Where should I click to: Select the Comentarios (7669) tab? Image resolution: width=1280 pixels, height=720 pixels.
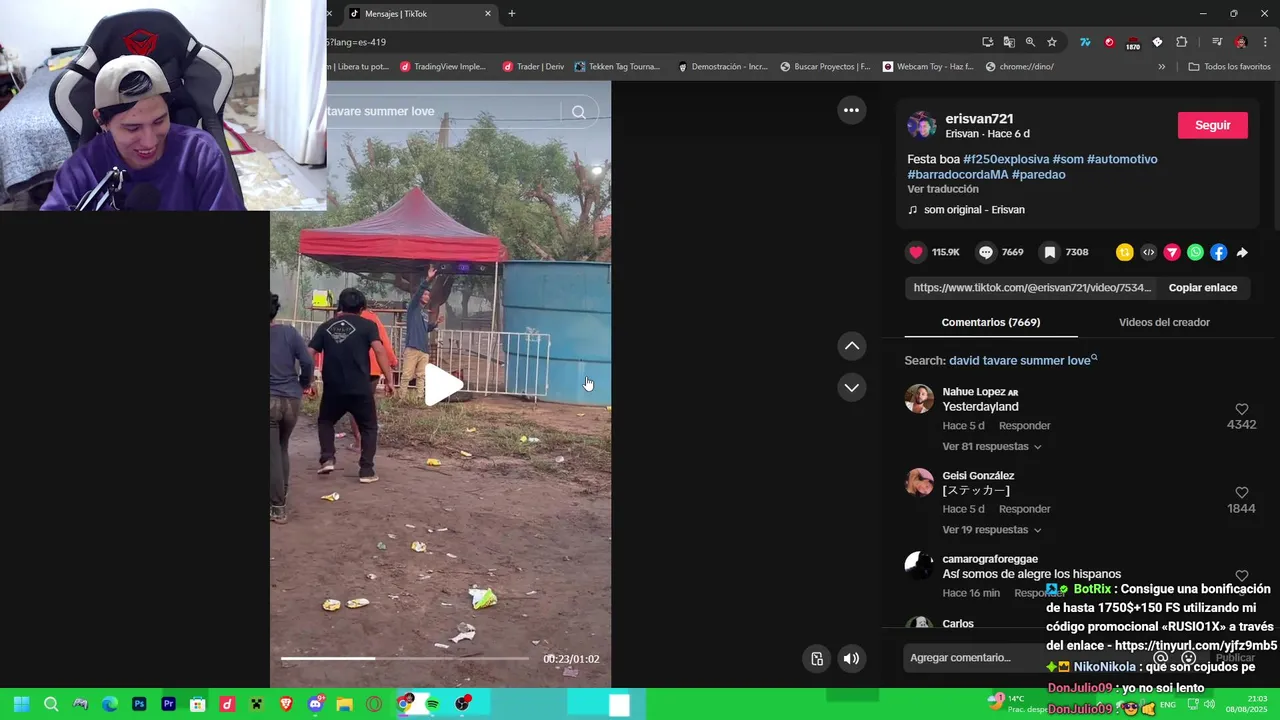click(x=991, y=322)
